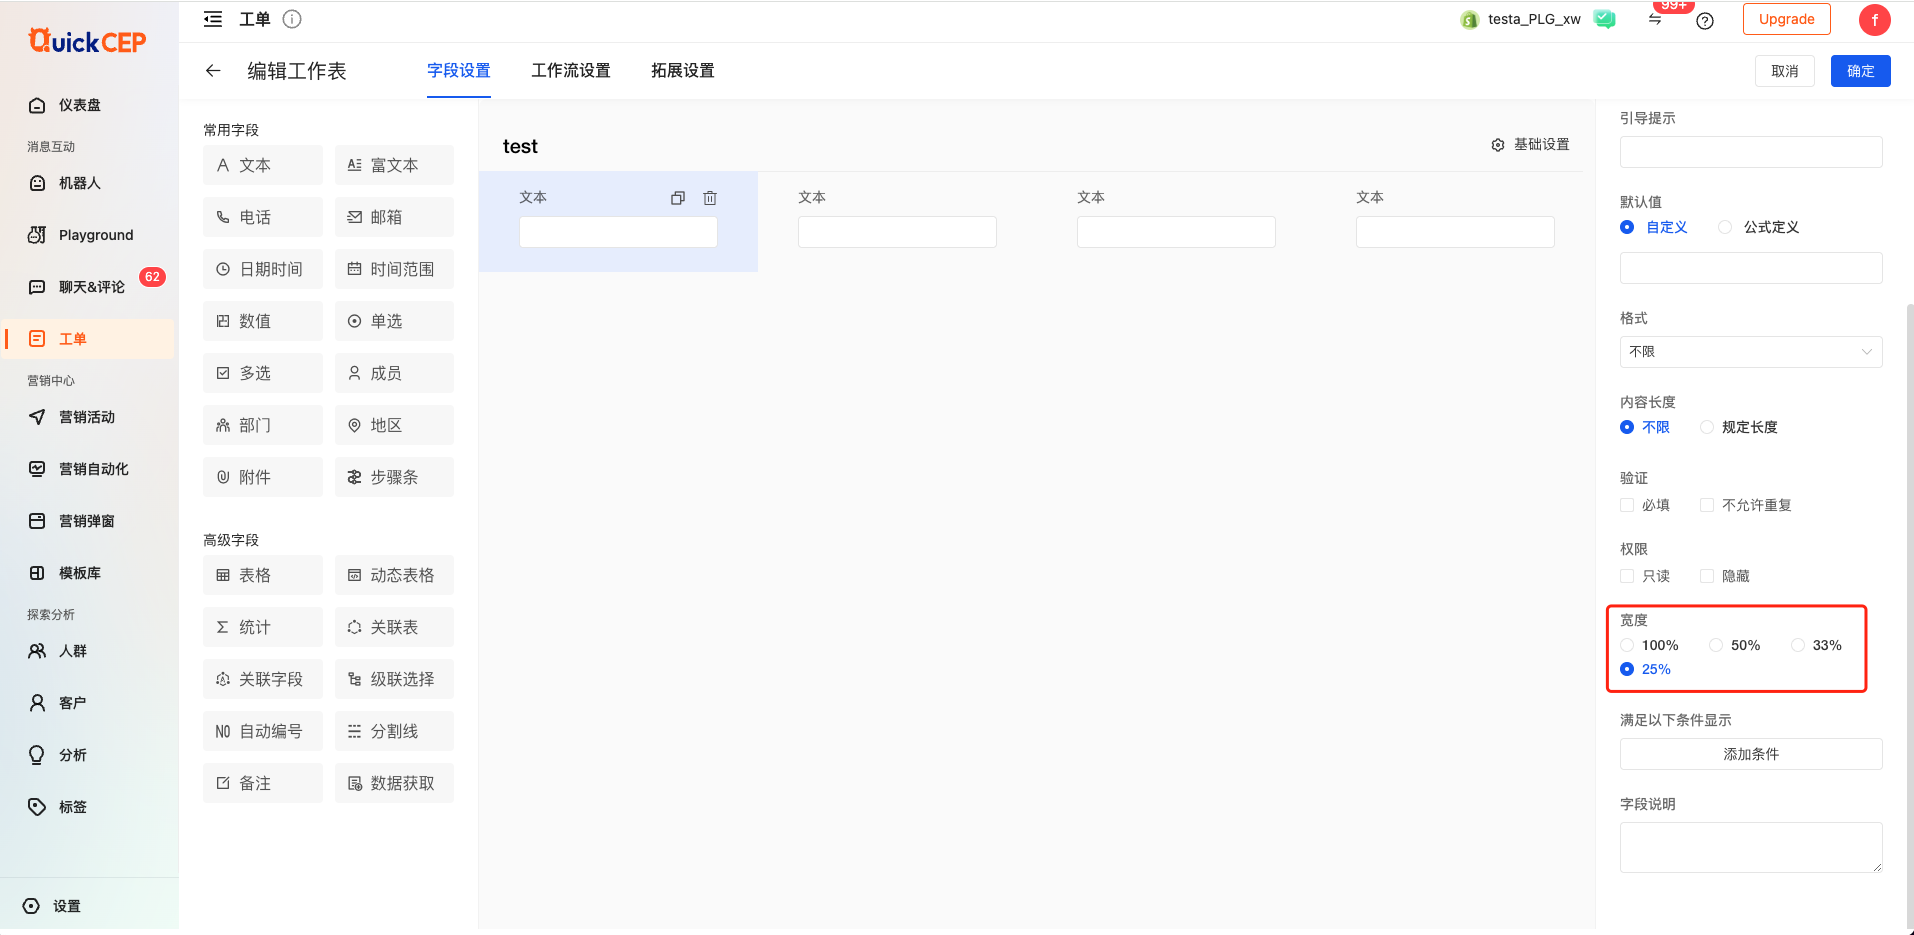Toggle the sidebar collapse icon near 工单
This screenshot has height=935, width=1914.
pos(213,19)
